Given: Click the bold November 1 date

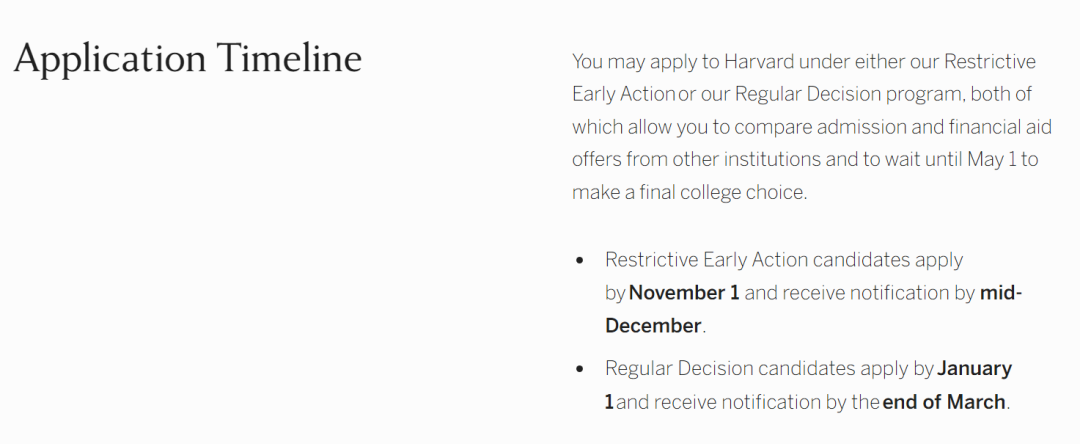Looking at the screenshot, I should coord(684,293).
